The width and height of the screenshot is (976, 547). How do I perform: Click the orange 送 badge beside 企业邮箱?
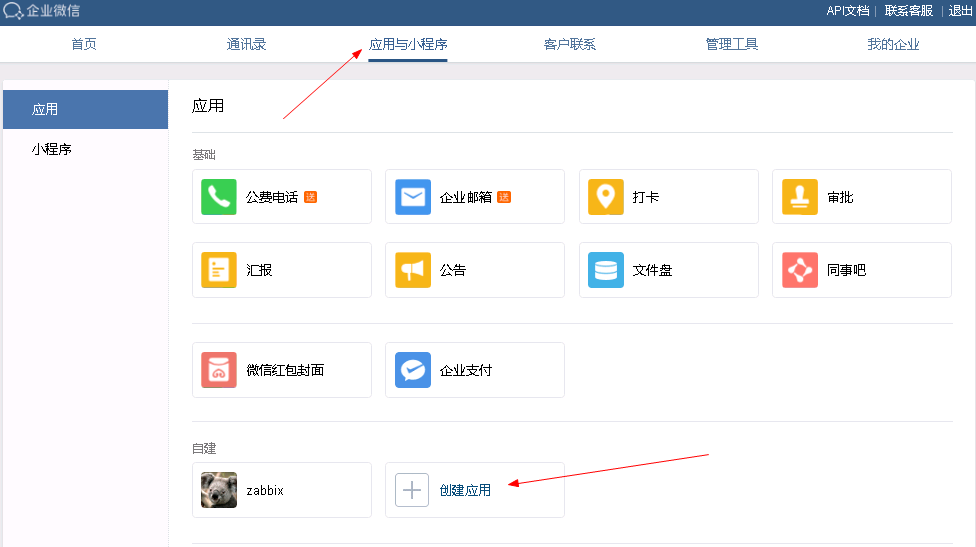coord(504,197)
